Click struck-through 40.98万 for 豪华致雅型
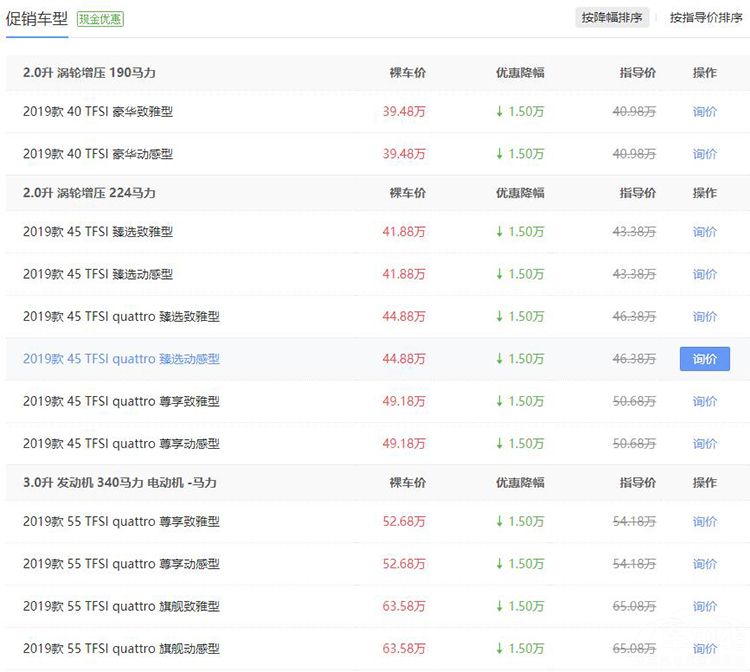This screenshot has height=672, width=750. pyautogui.click(x=634, y=111)
